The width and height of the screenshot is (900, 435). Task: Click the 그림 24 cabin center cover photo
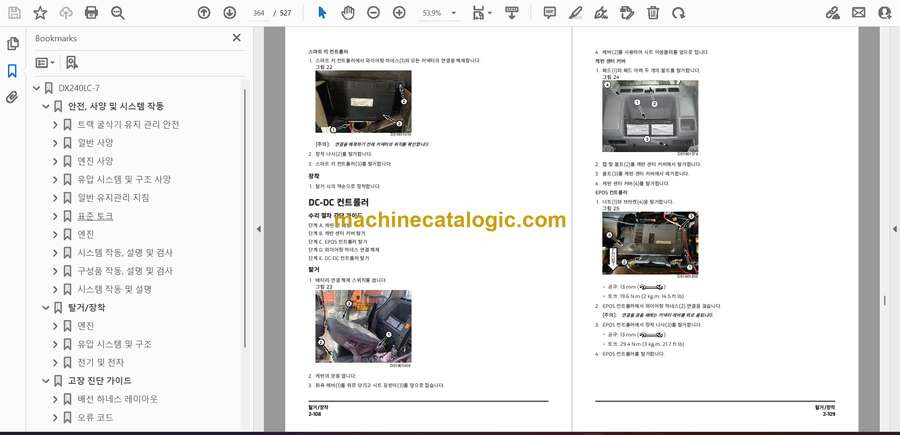click(650, 115)
